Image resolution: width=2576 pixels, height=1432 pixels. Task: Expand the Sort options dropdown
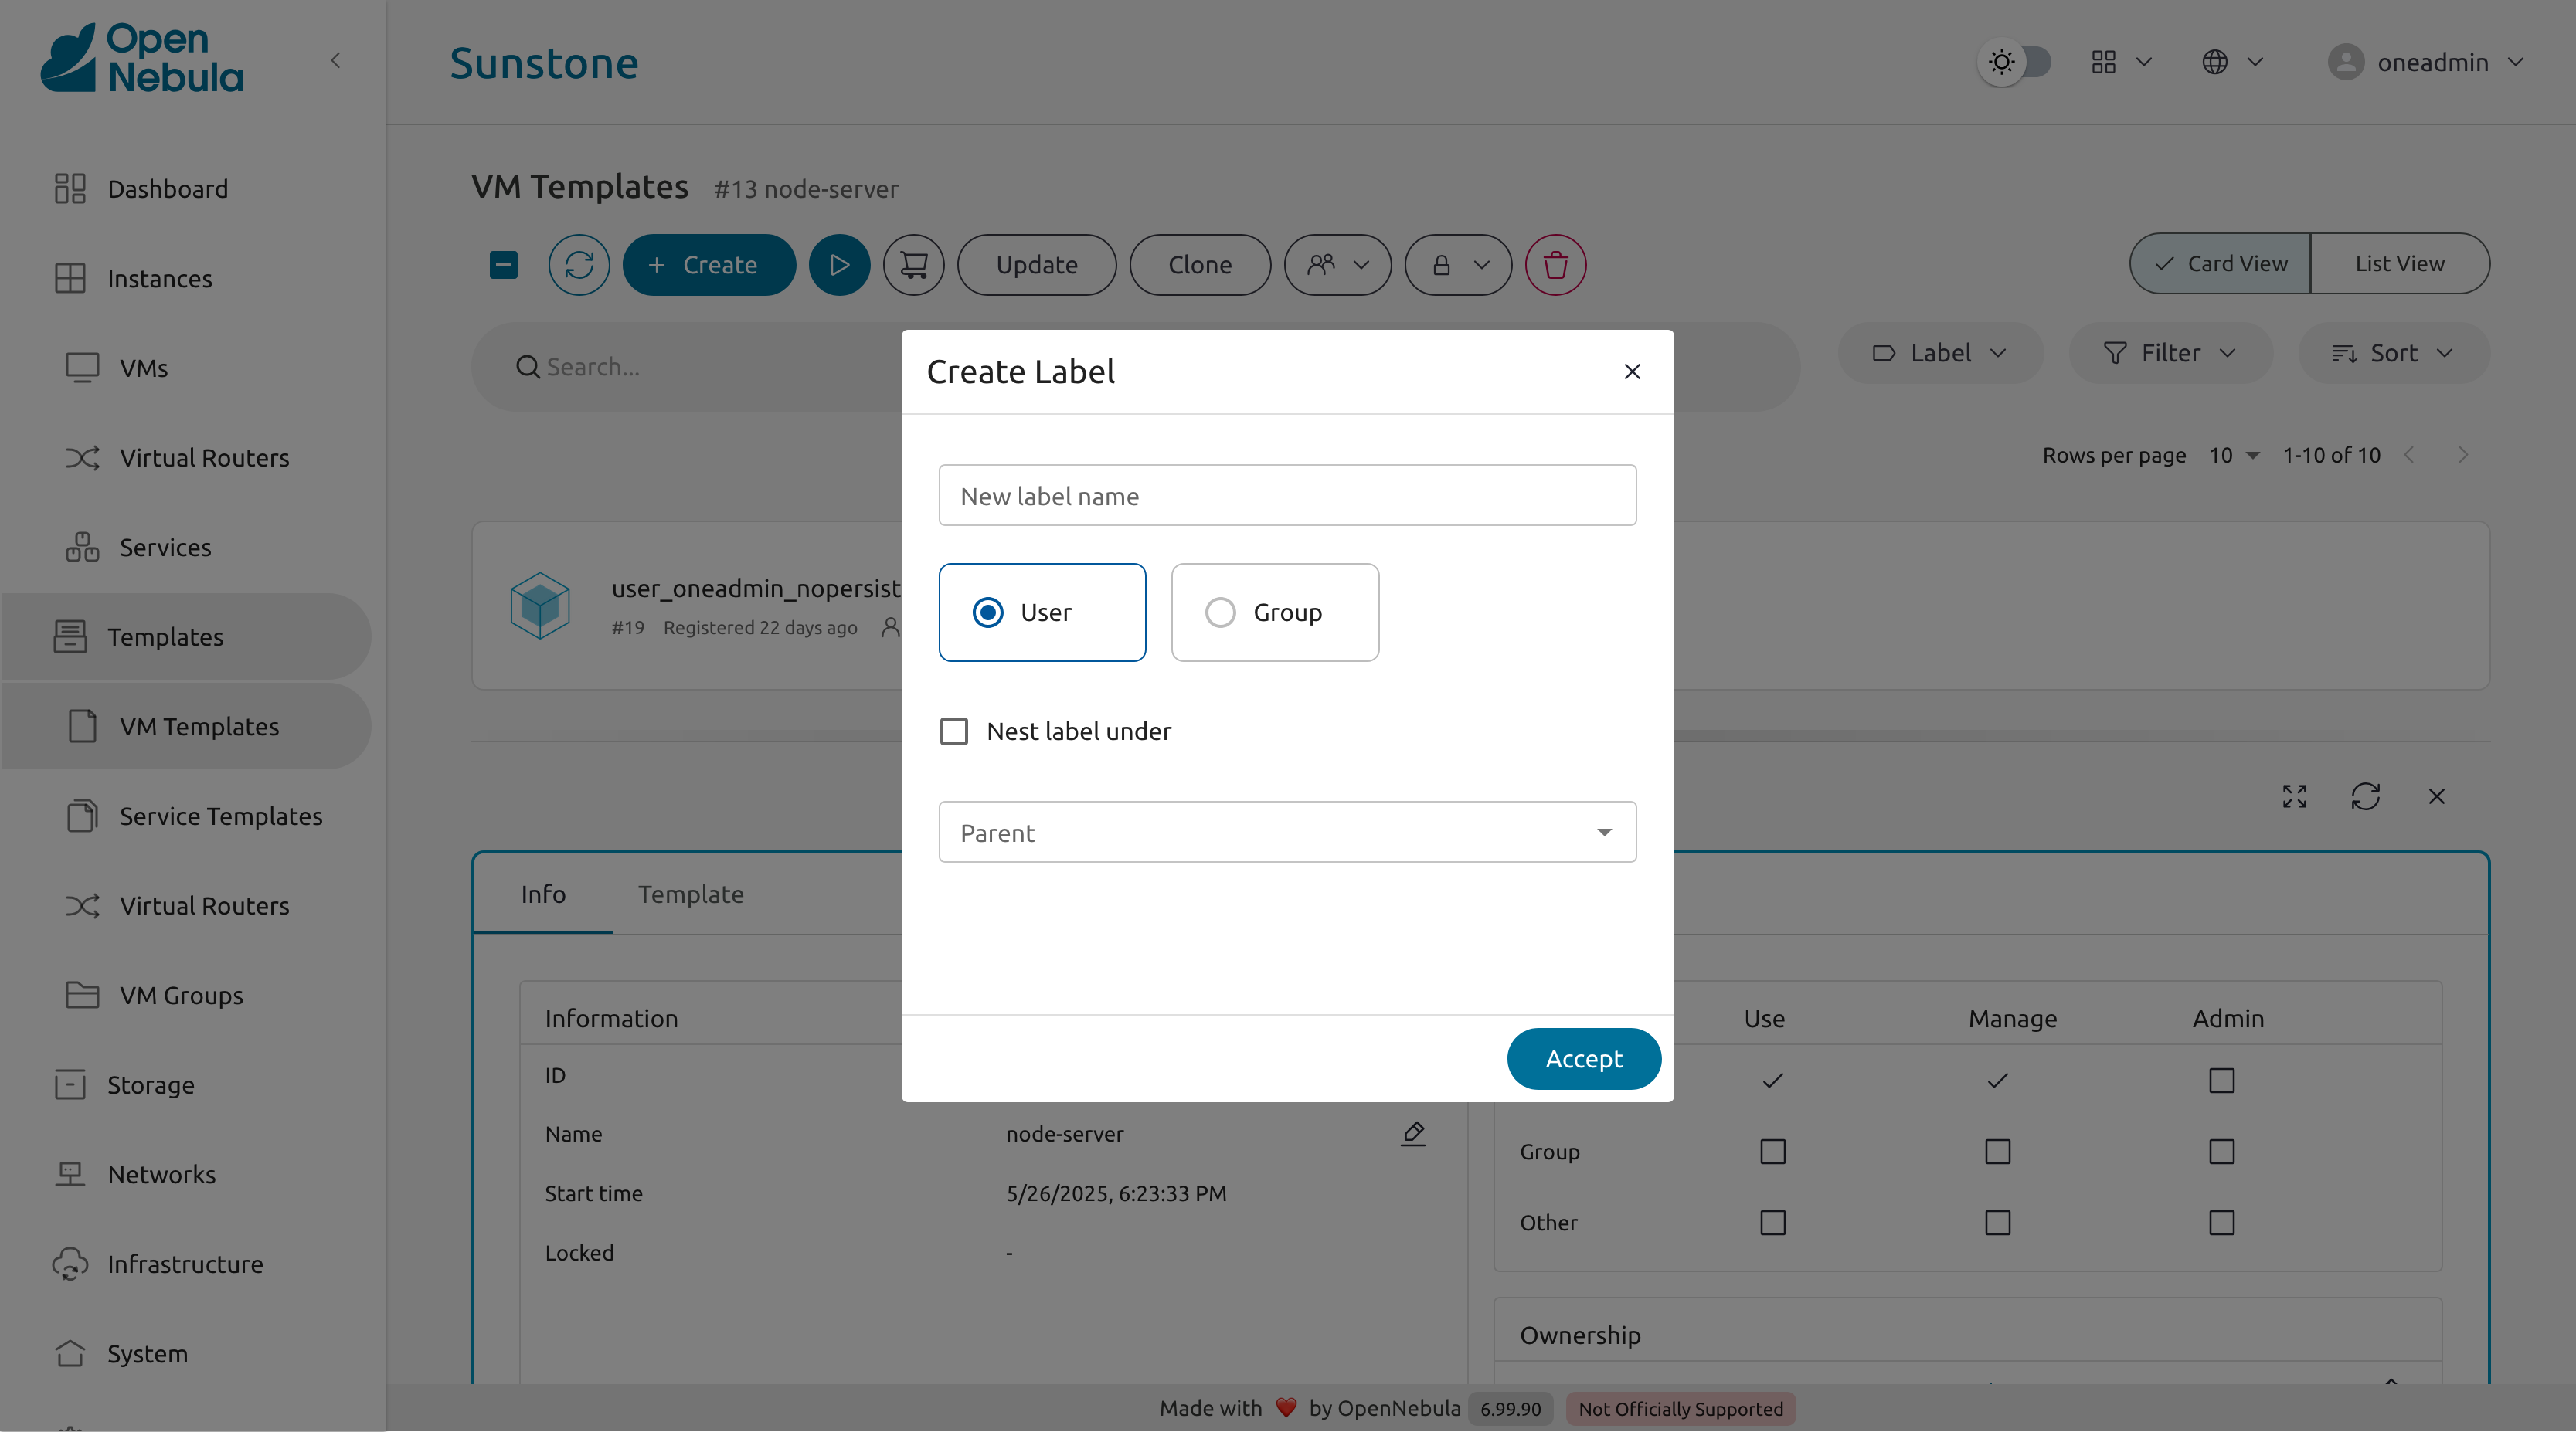coord(2394,352)
